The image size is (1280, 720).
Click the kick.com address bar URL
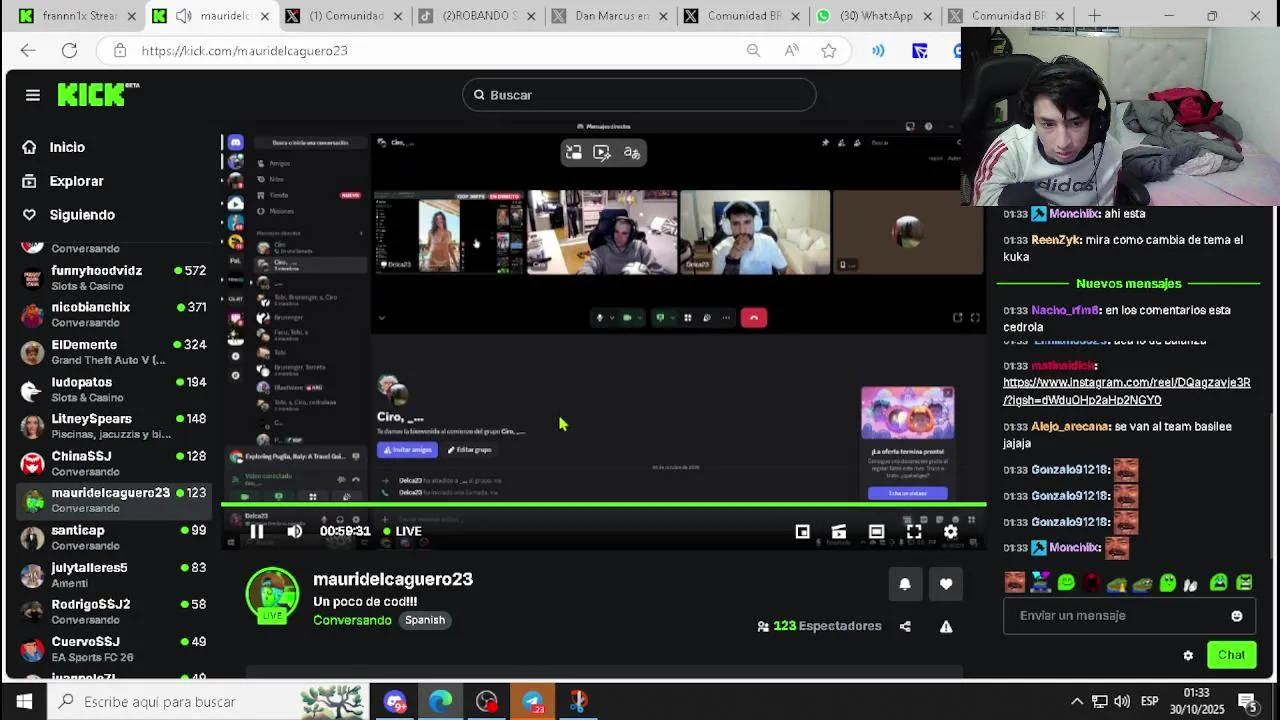(245, 51)
